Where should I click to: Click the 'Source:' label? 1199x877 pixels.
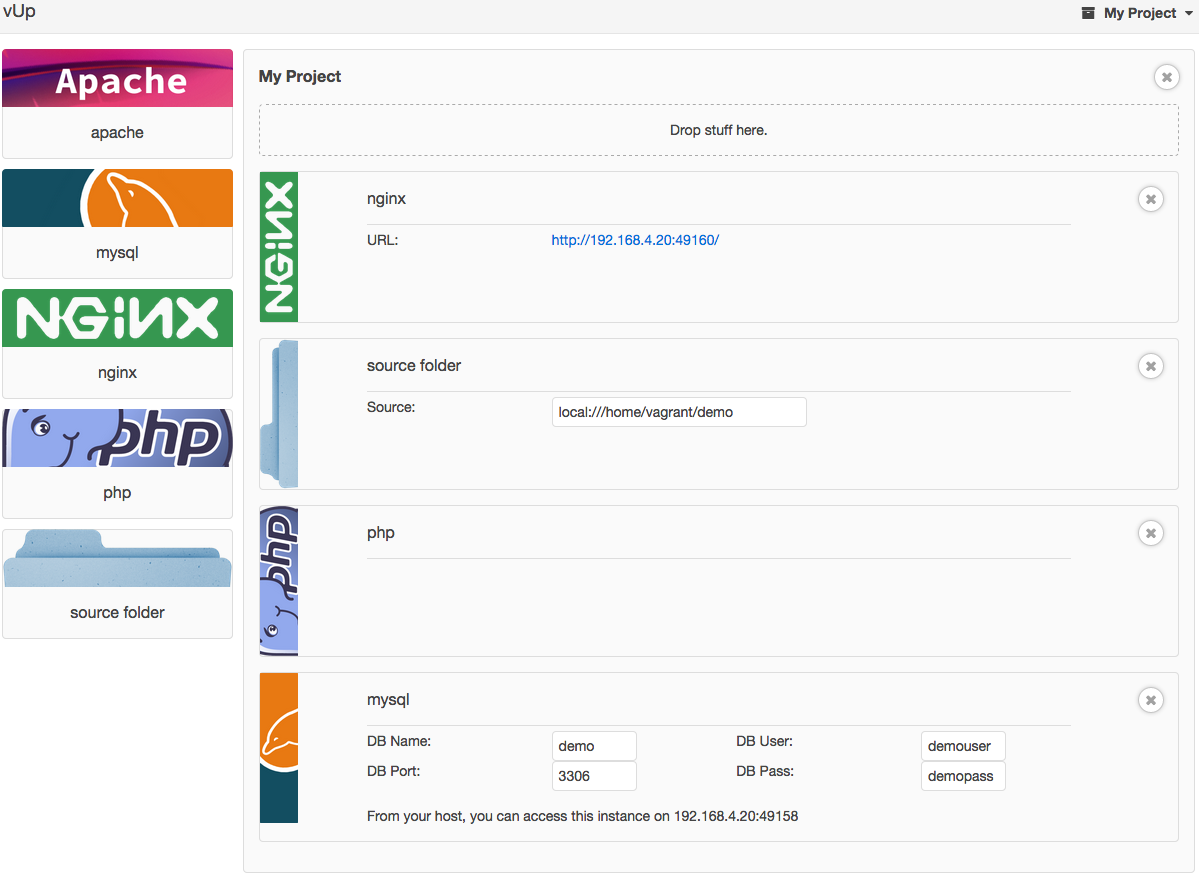click(x=391, y=407)
